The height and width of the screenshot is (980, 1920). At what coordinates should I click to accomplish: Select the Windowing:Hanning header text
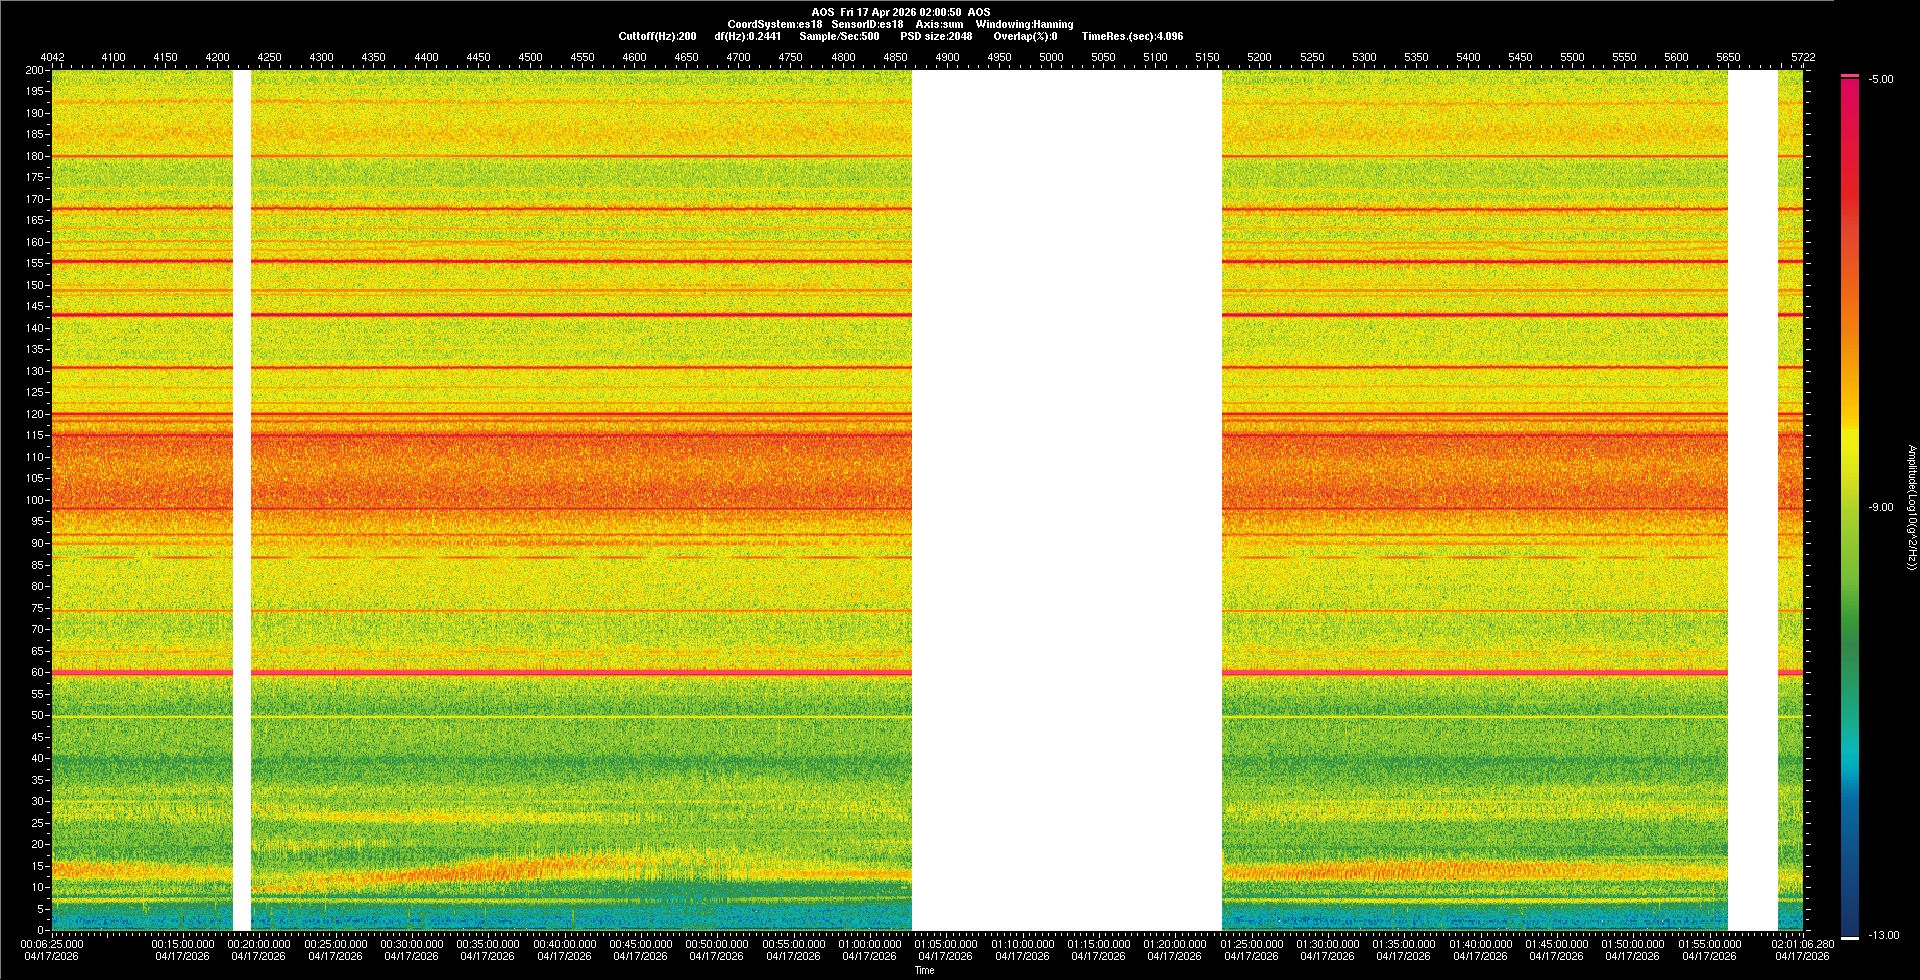tap(1024, 24)
